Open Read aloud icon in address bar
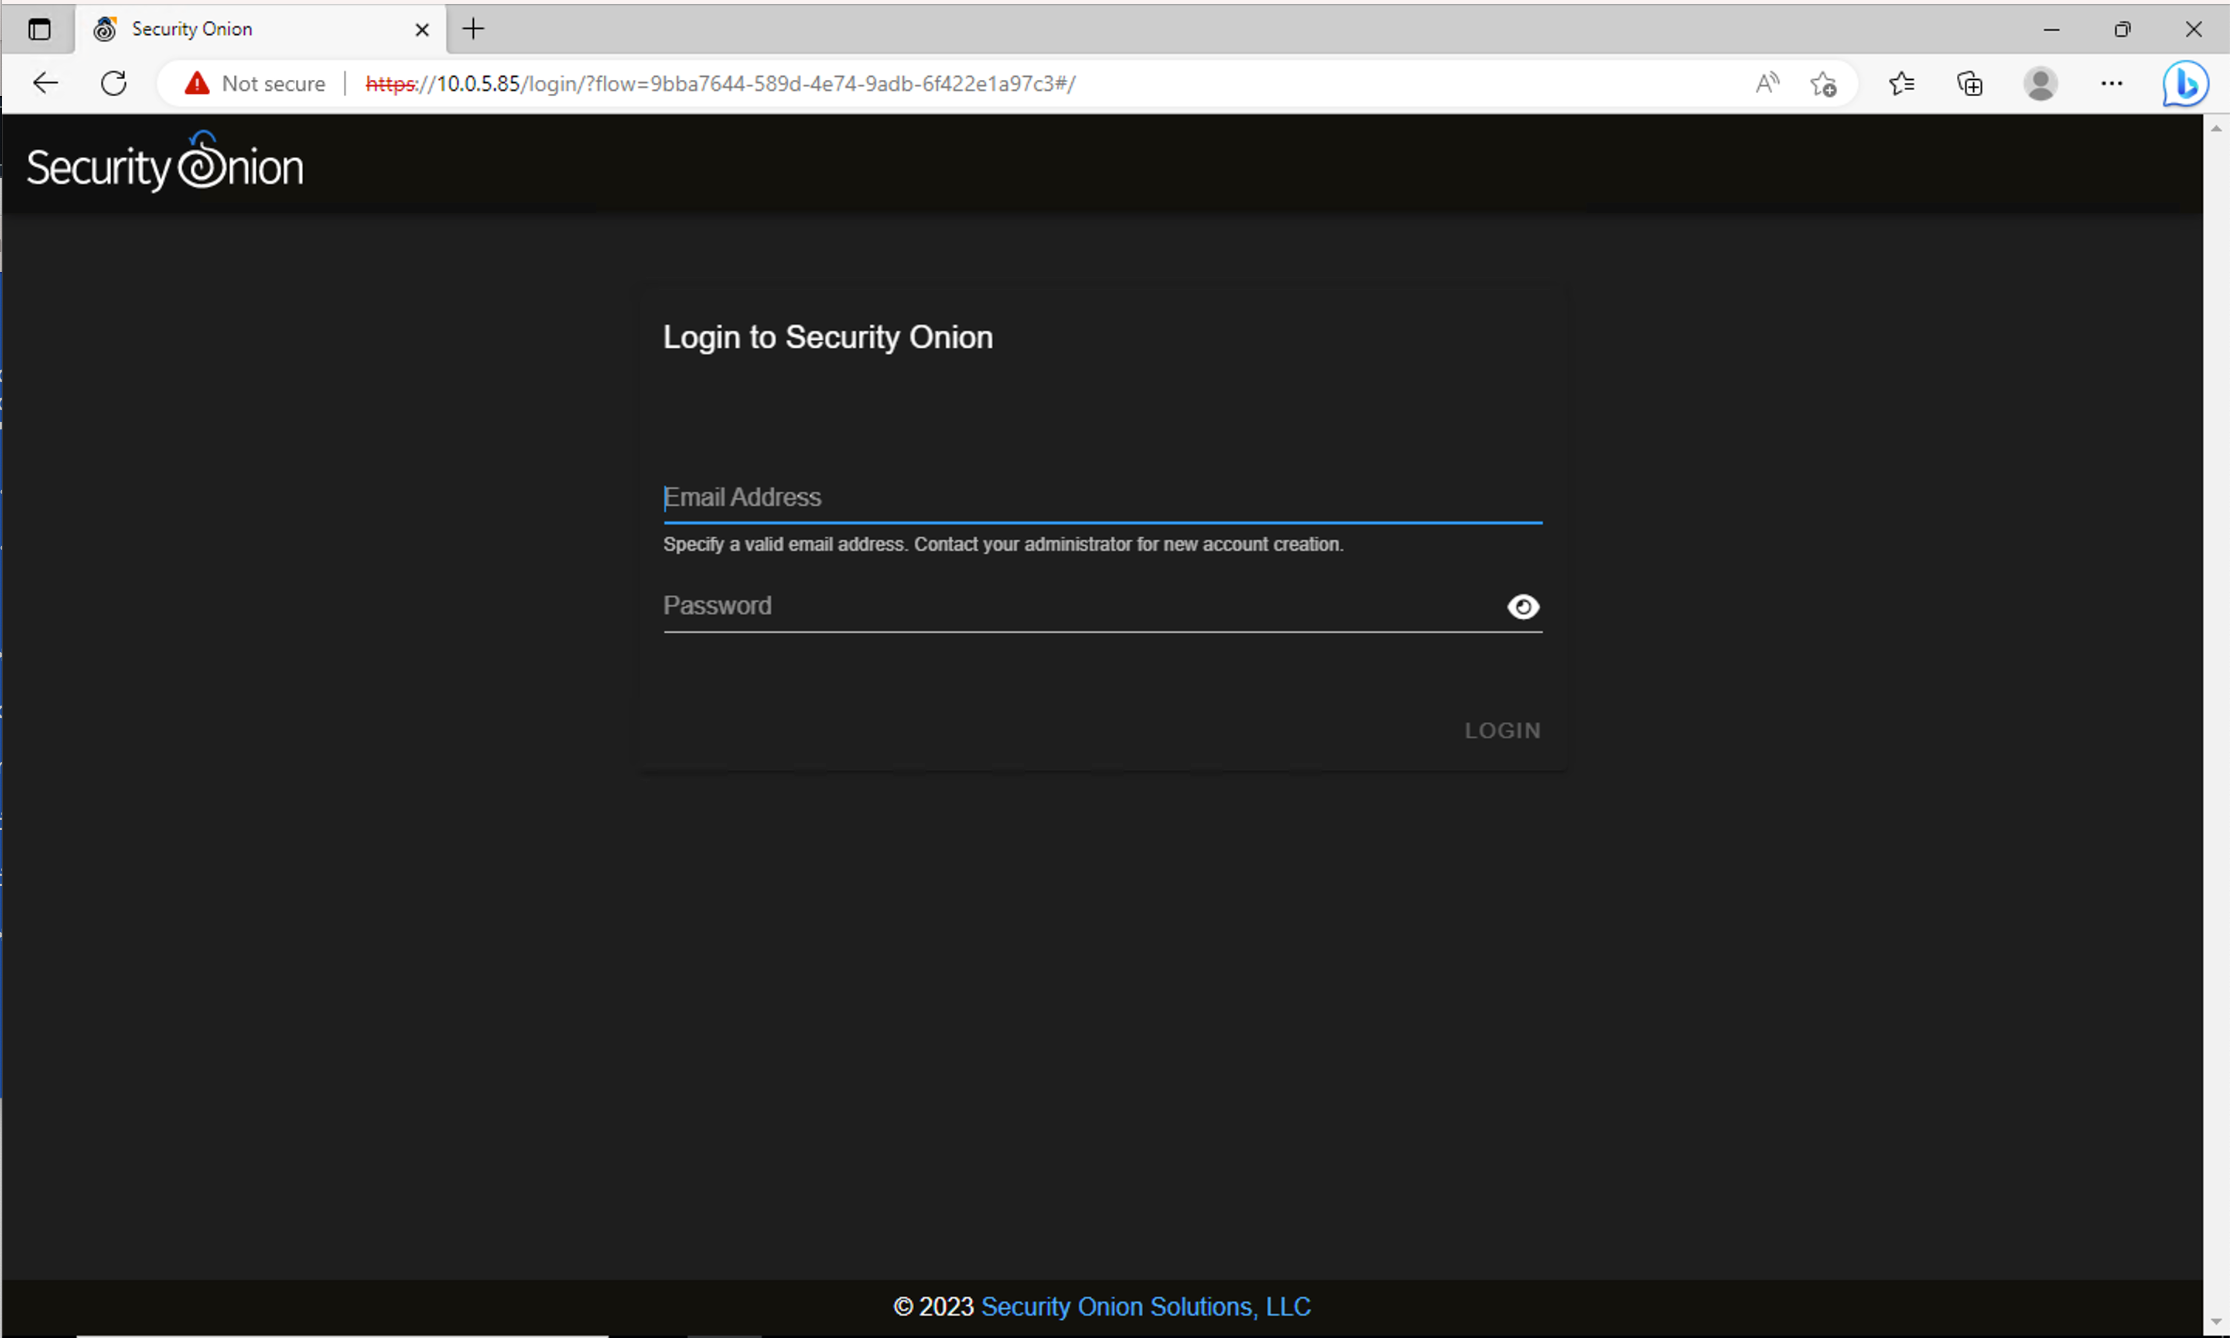The width and height of the screenshot is (2230, 1338). point(1767,83)
